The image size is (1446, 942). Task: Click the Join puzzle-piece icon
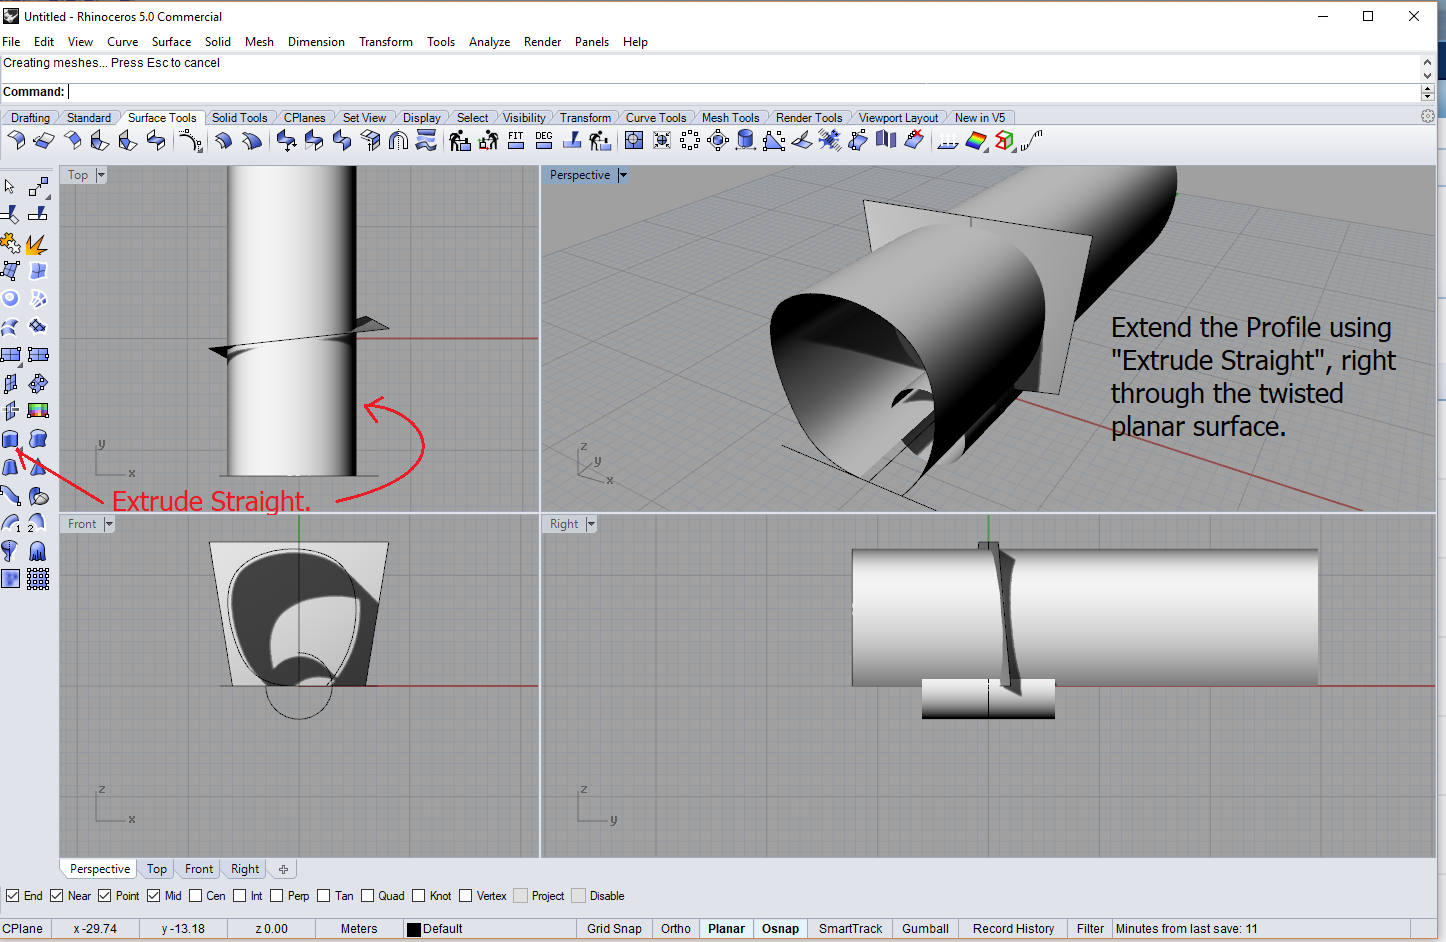click(x=10, y=244)
